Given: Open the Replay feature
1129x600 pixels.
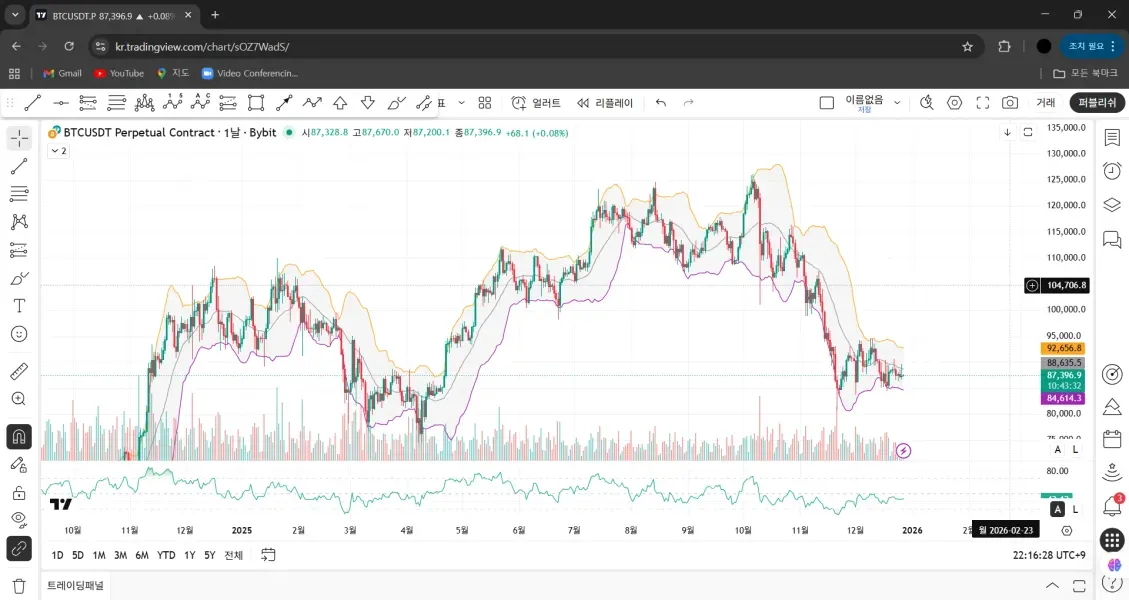Looking at the screenshot, I should (x=605, y=103).
